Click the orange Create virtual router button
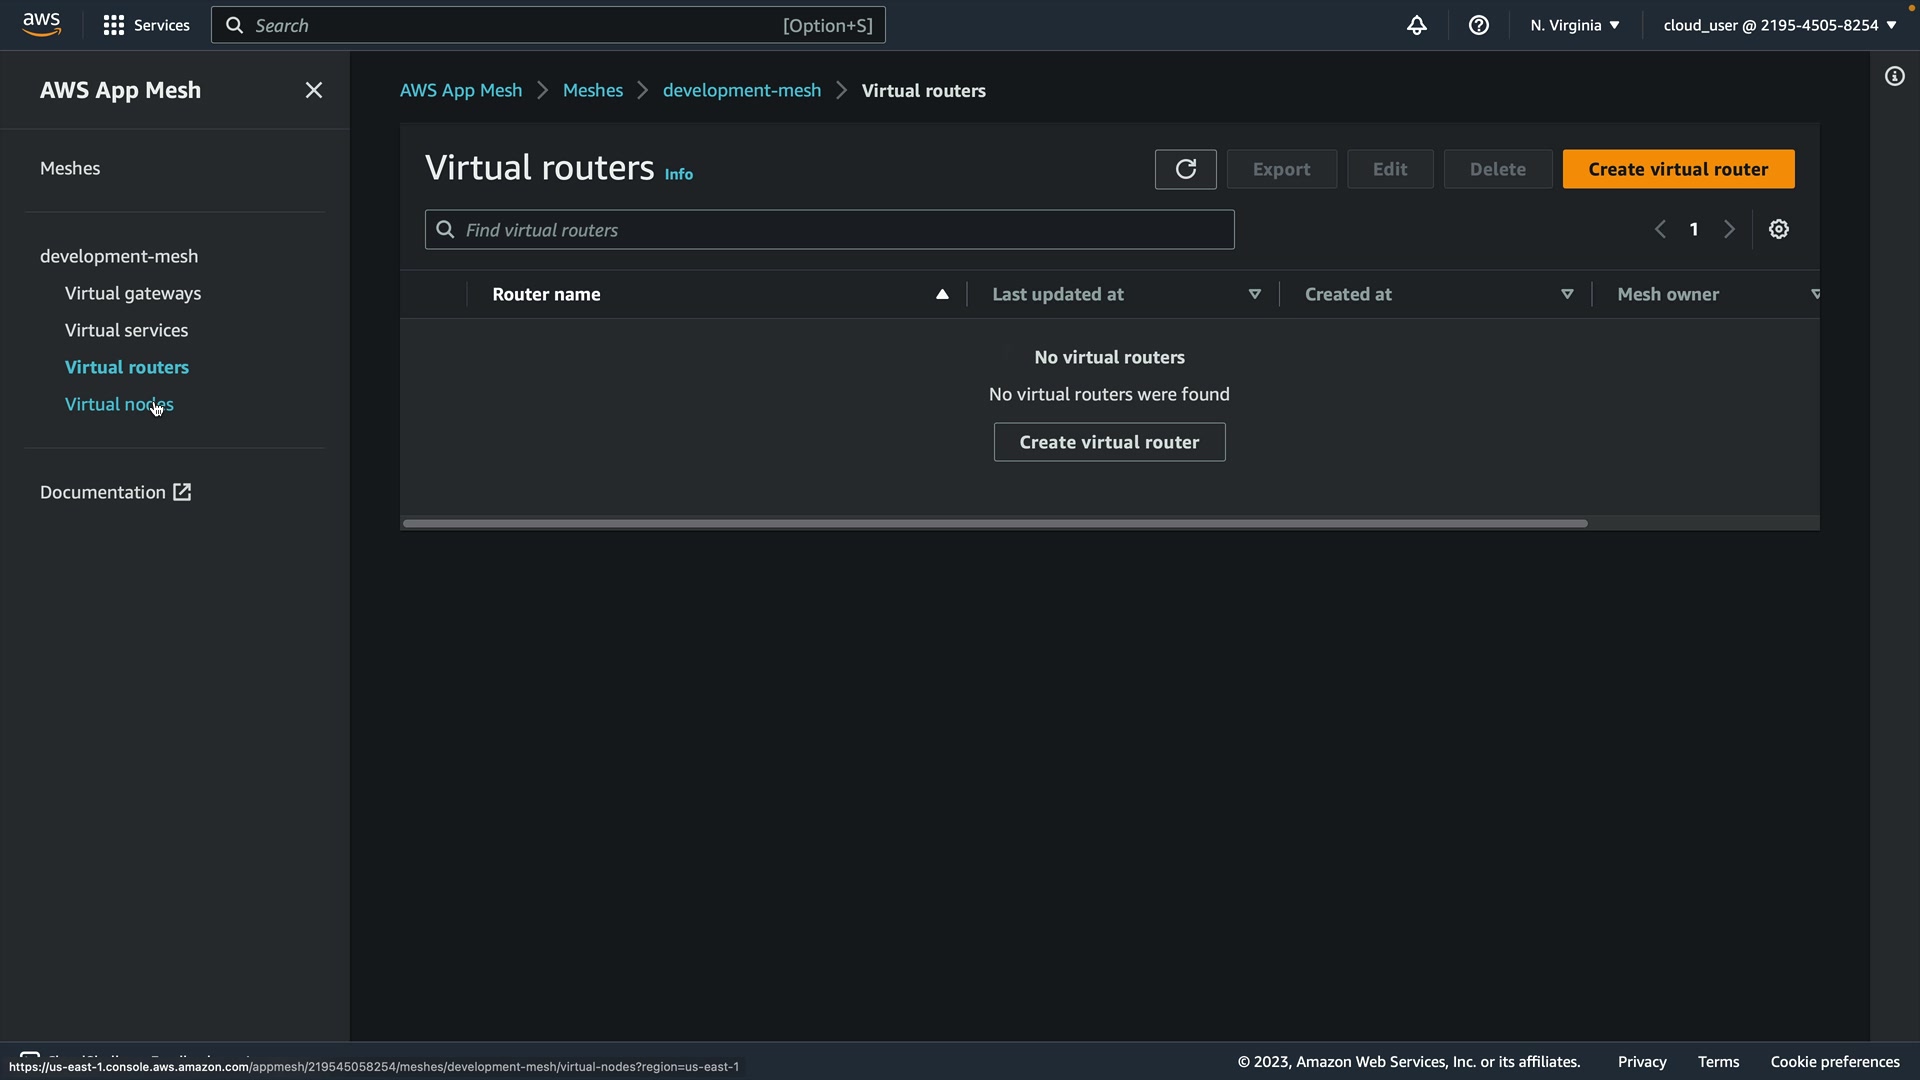The image size is (1920, 1080). 1677,169
